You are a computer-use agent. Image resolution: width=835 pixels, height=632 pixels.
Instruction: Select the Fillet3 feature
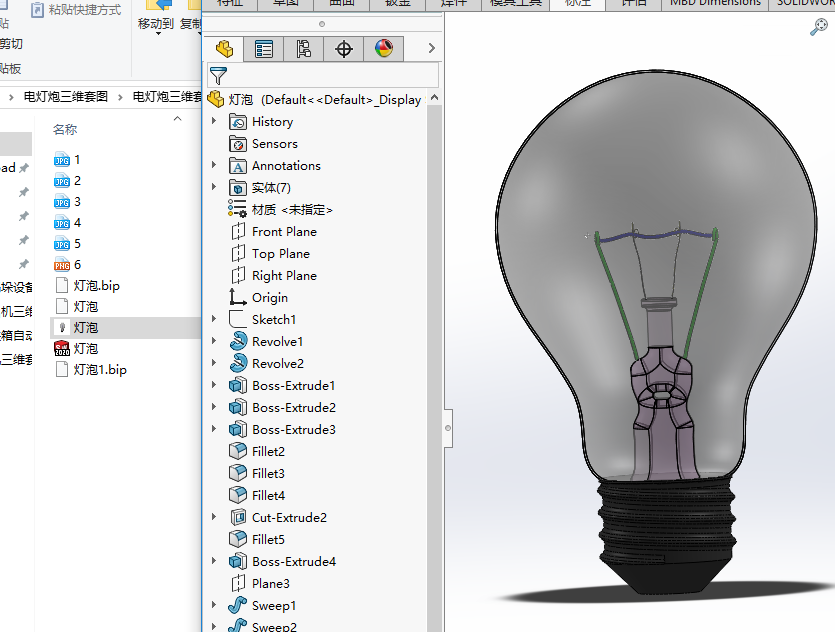(268, 474)
